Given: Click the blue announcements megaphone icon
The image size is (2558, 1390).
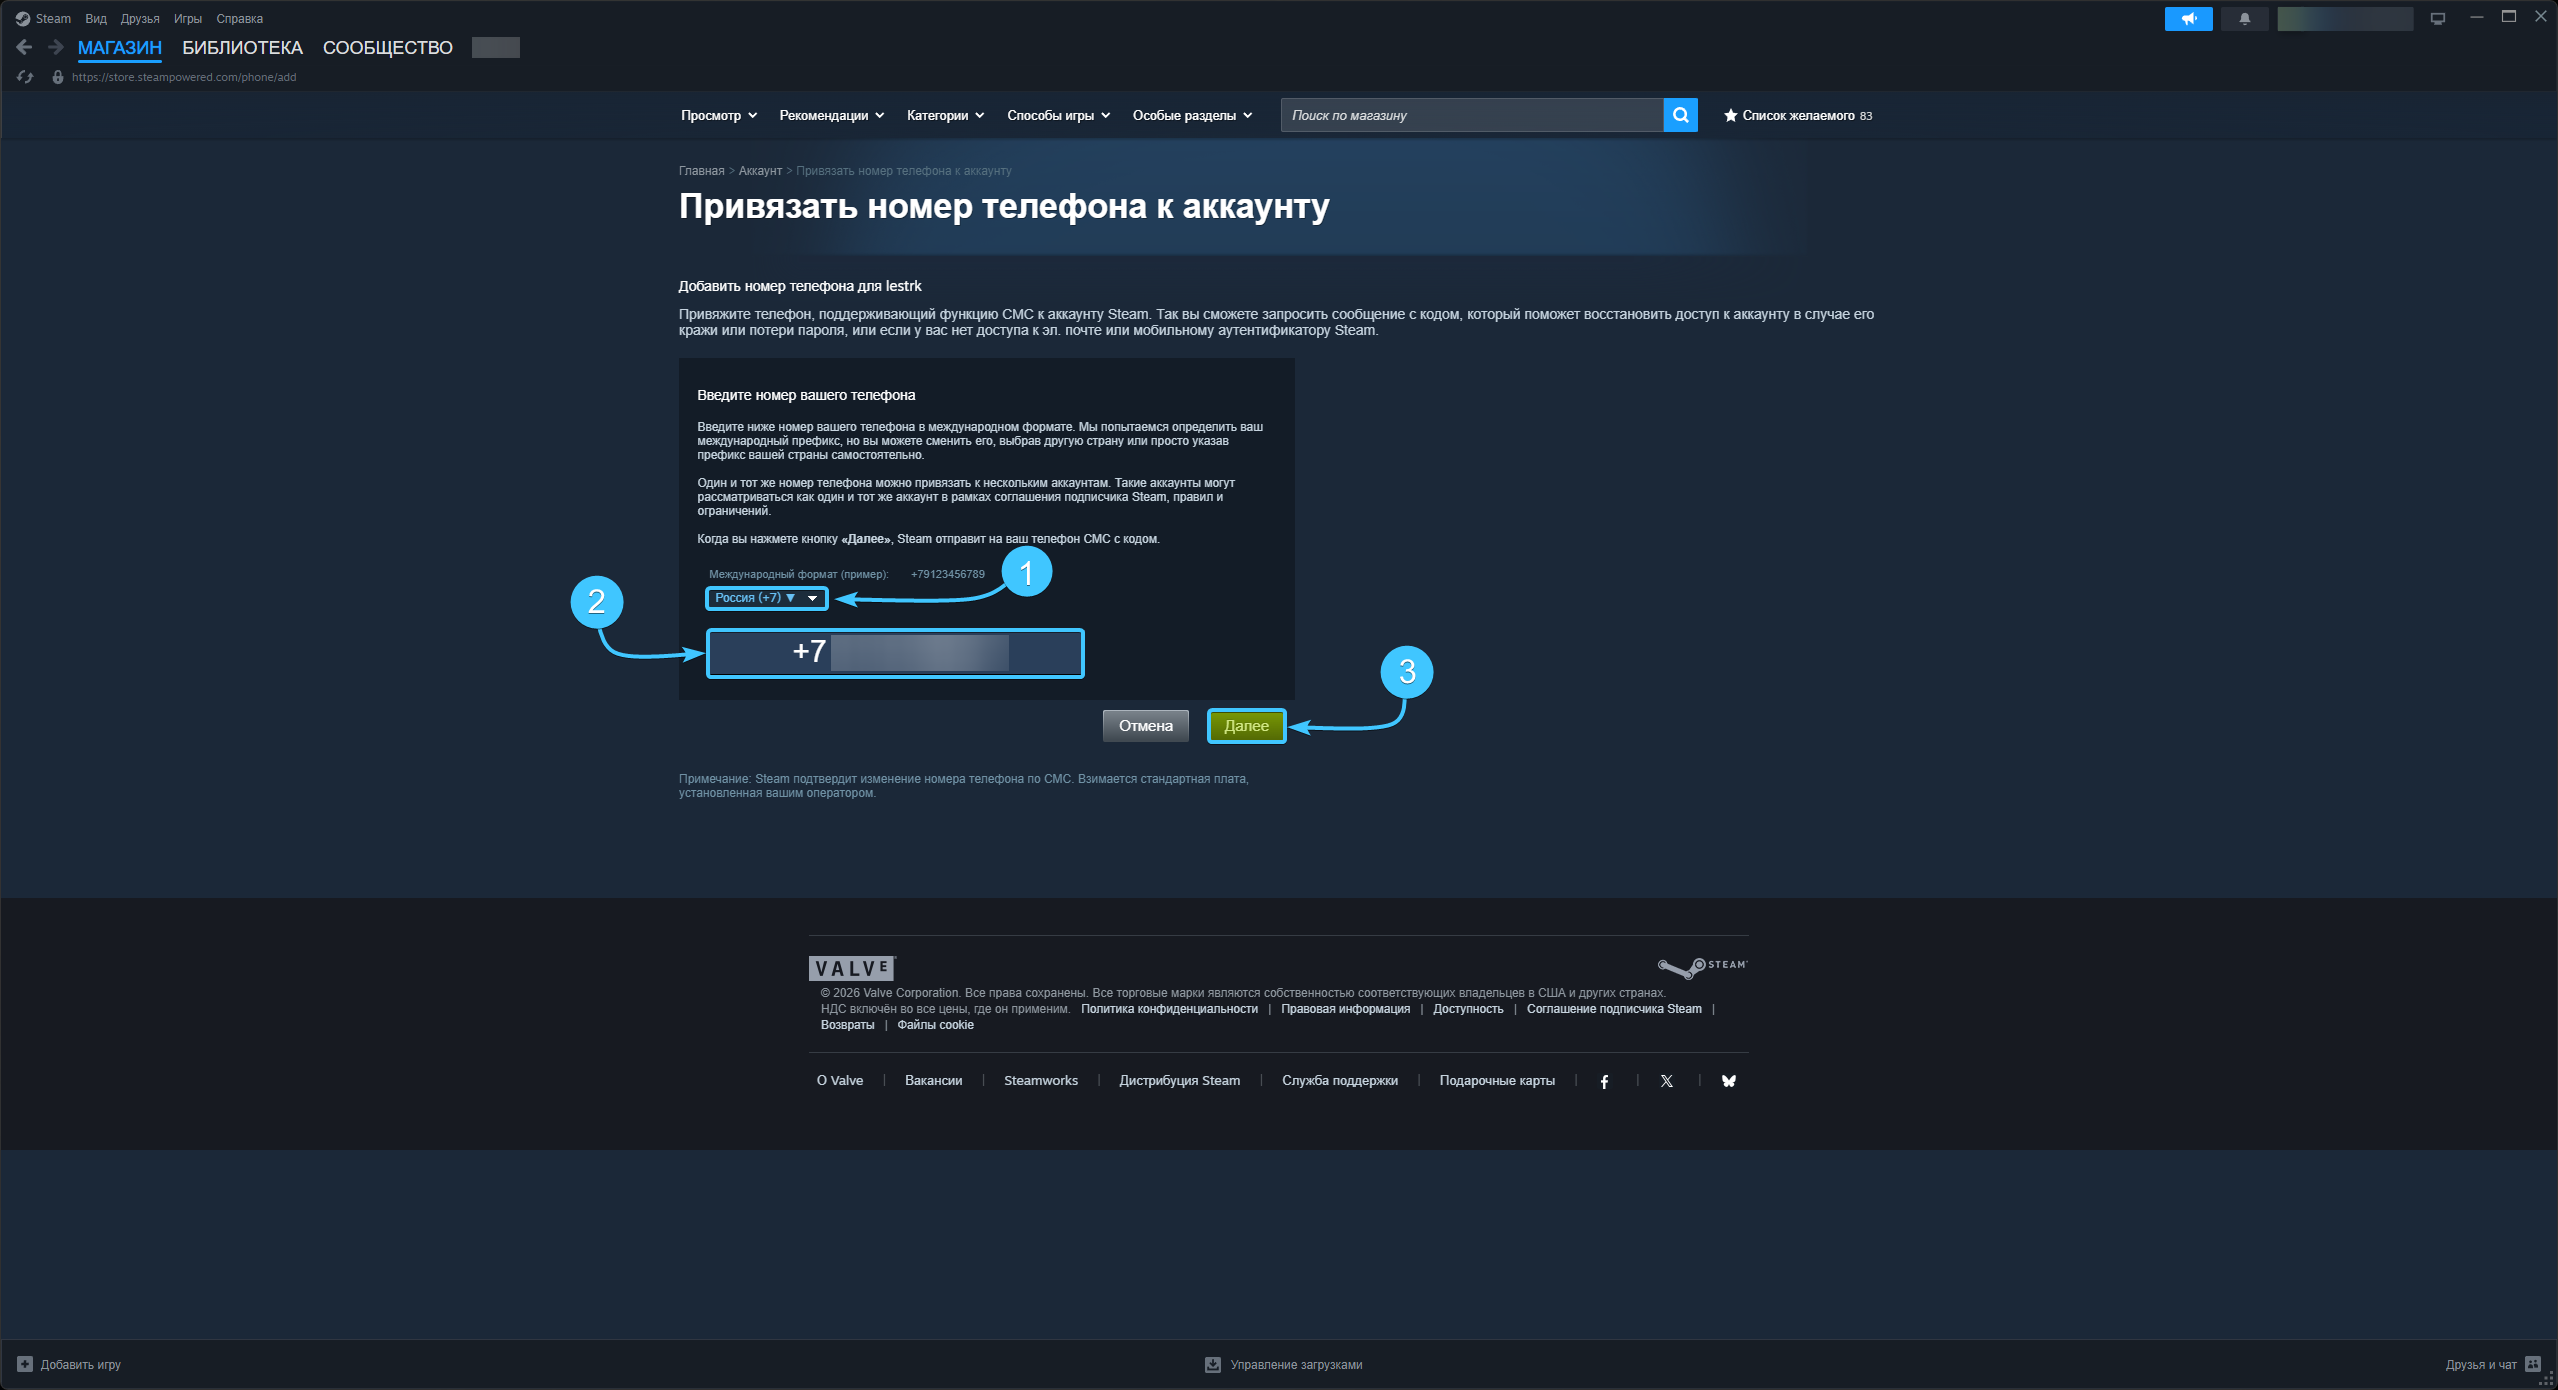Looking at the screenshot, I should pyautogui.click(x=2188, y=19).
